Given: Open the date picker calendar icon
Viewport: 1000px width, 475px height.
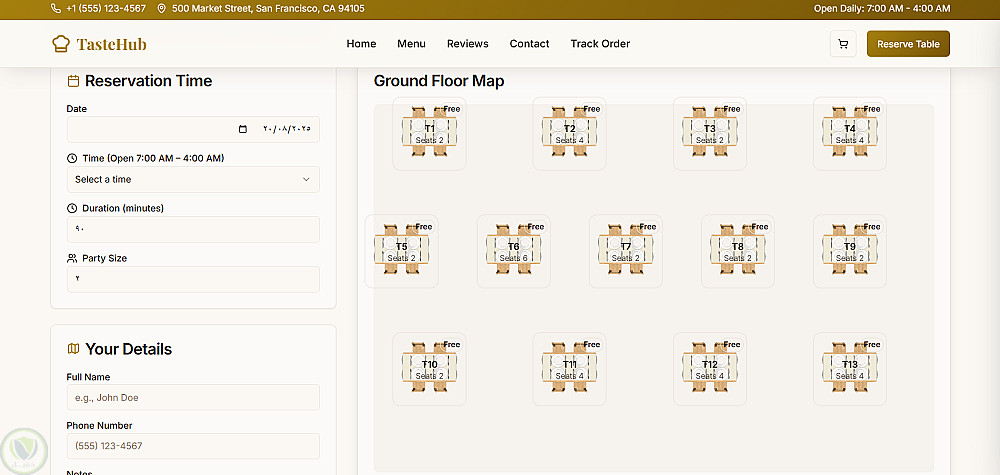Looking at the screenshot, I should [x=242, y=129].
